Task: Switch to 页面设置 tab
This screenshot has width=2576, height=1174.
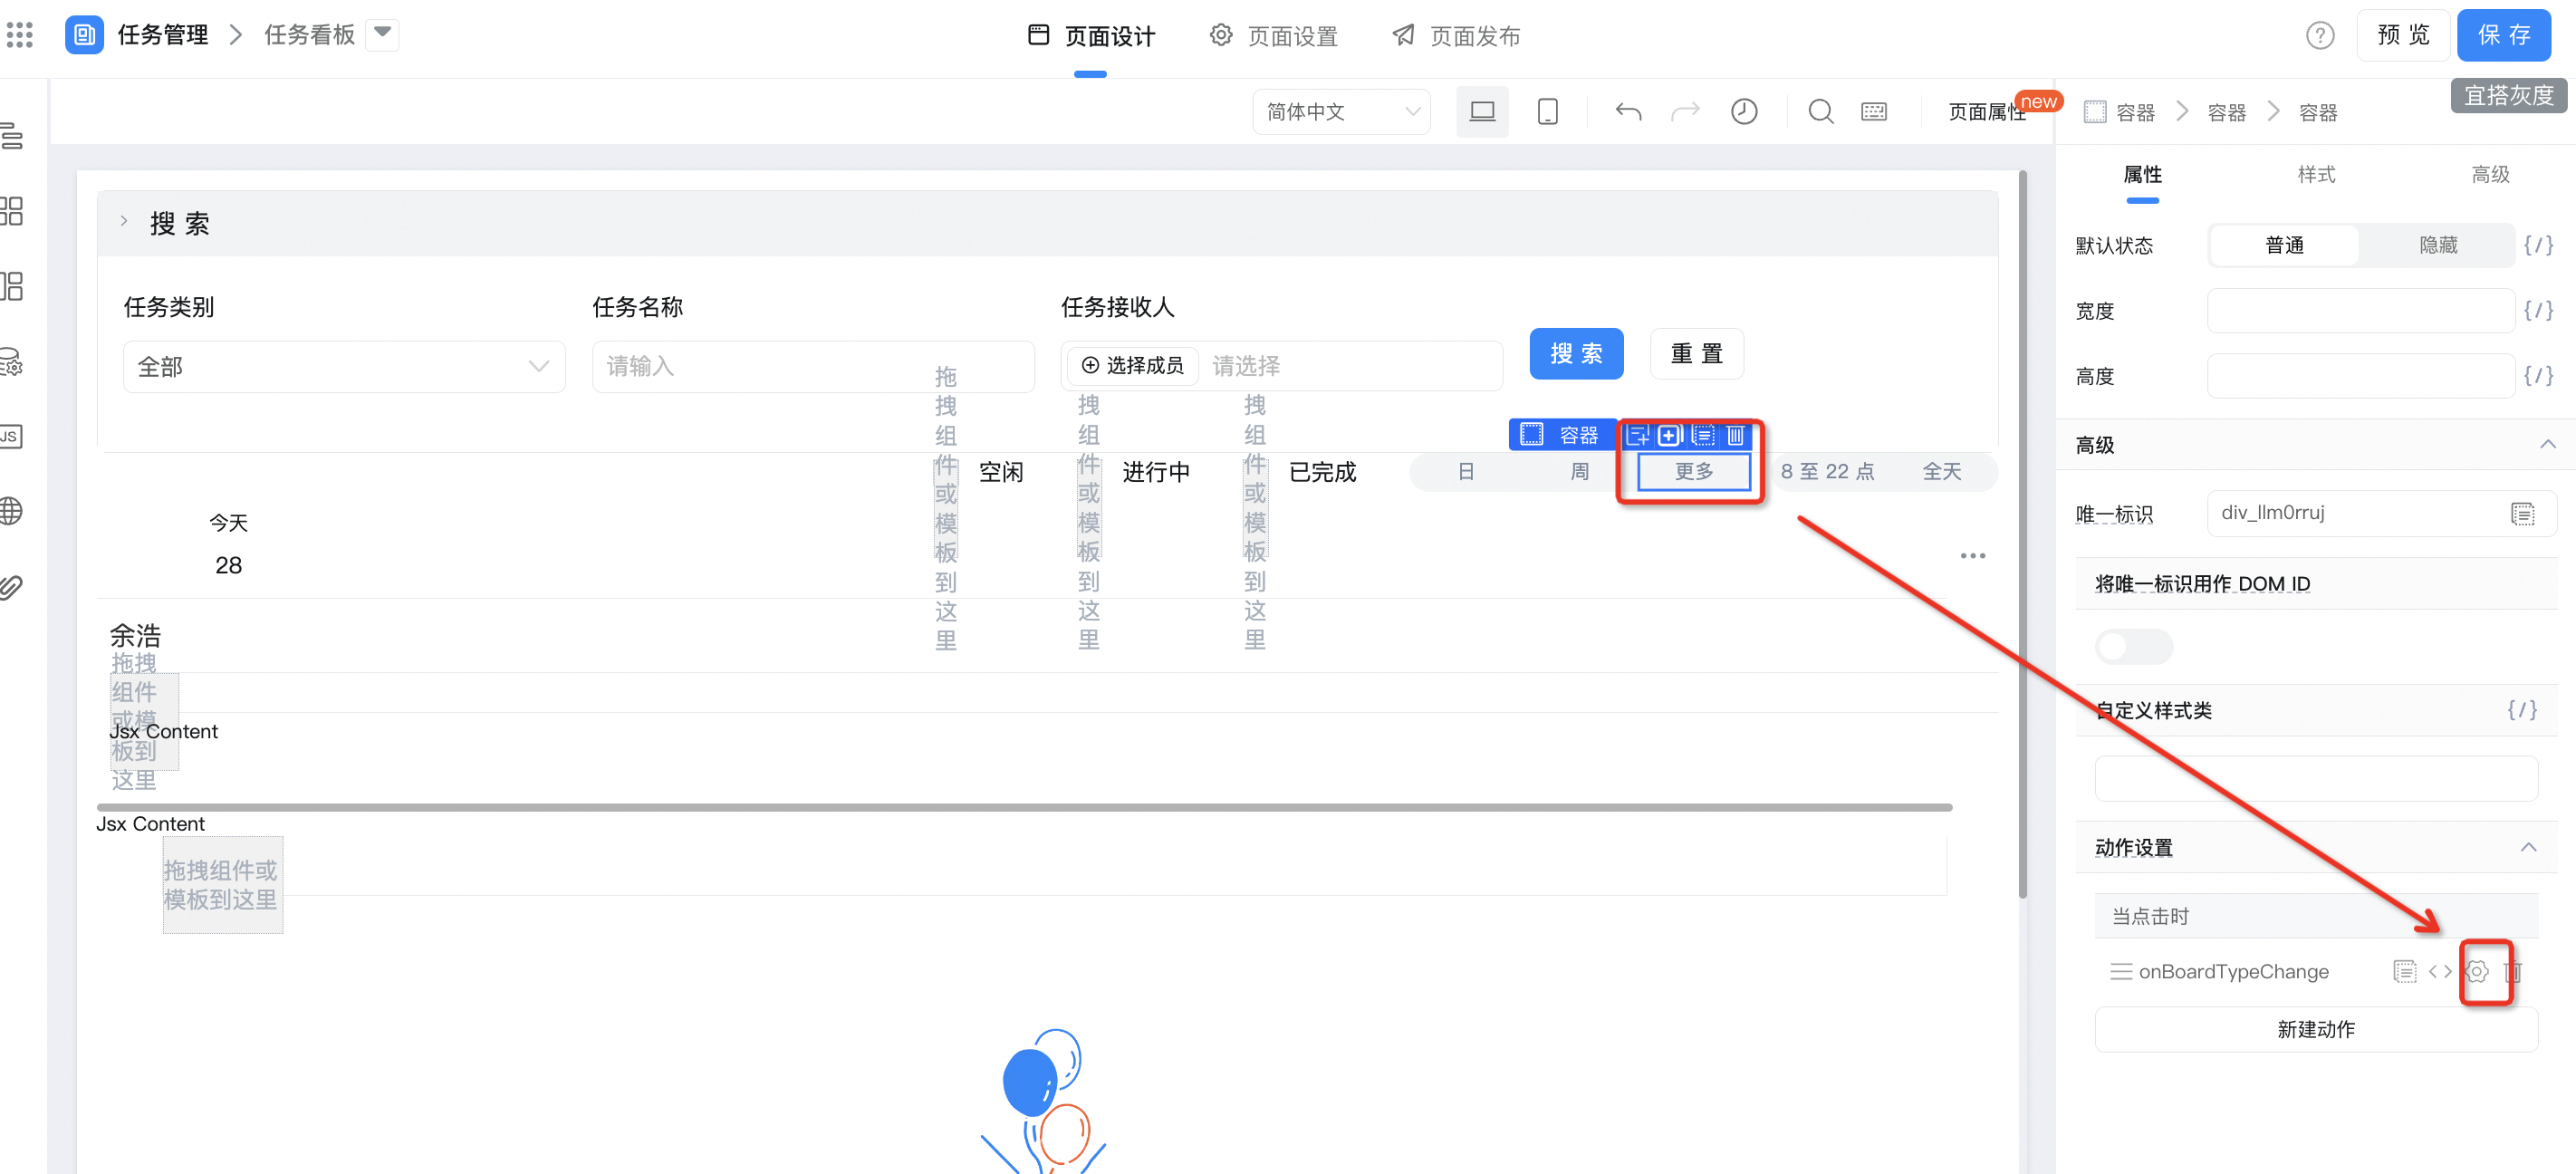Action: 1273,36
